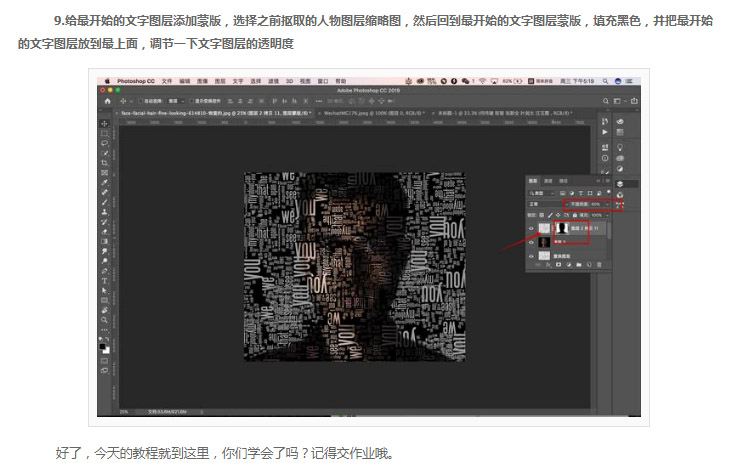The height and width of the screenshot is (463, 744).
Task: Toggle lock transparent pixels
Action: [541, 215]
